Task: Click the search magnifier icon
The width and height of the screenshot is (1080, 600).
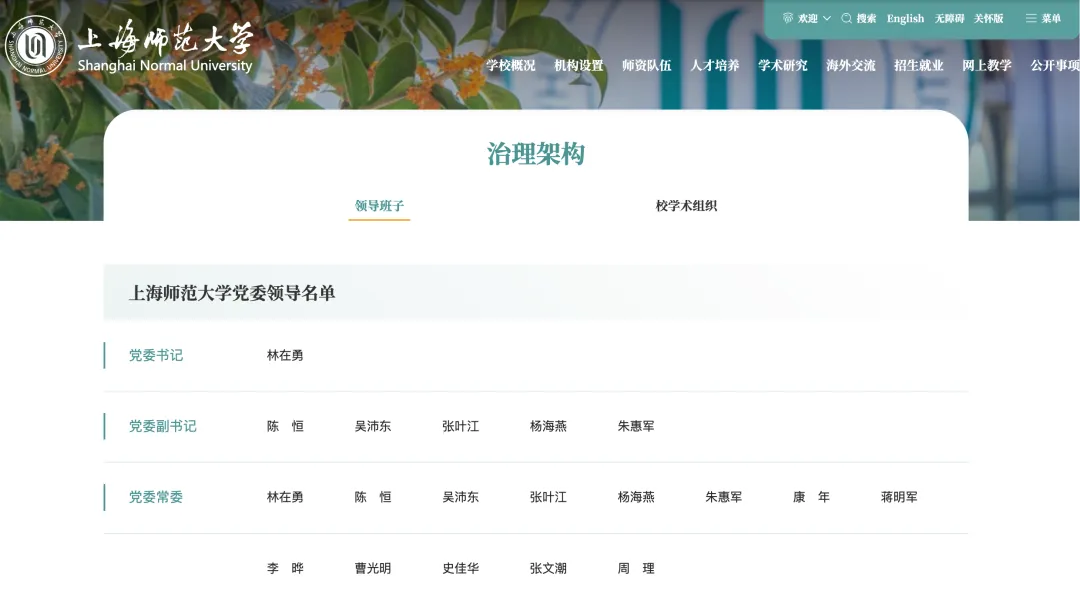Action: pos(847,18)
